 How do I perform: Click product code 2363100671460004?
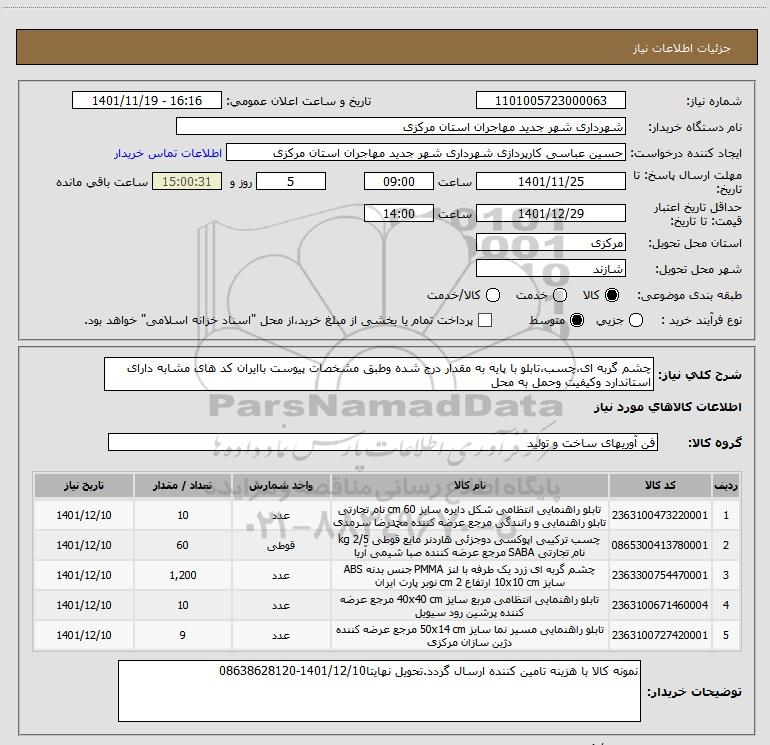[660, 605]
